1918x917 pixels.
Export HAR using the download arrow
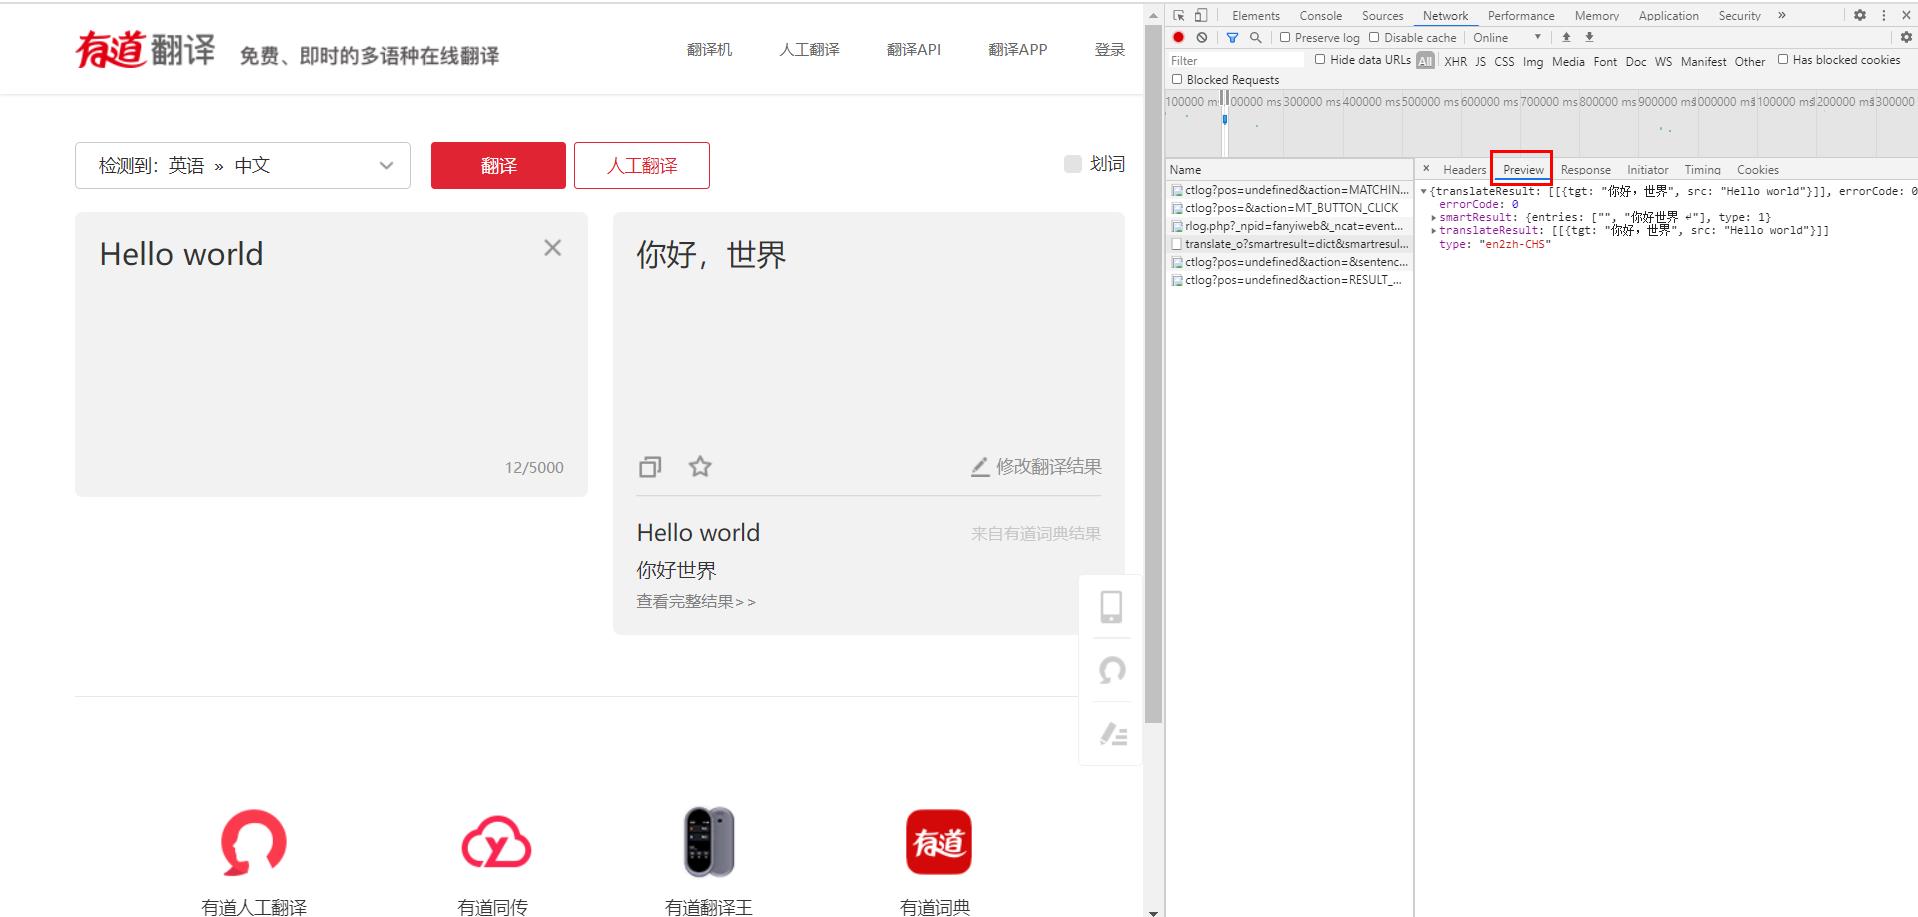point(1589,37)
